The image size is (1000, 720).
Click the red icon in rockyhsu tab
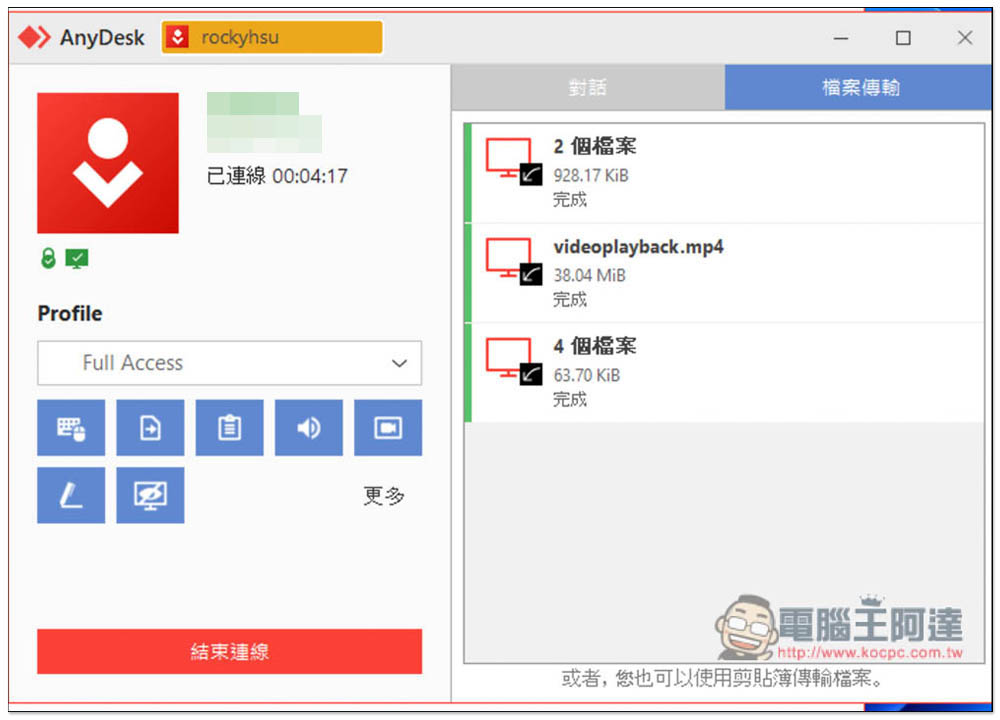tap(177, 37)
